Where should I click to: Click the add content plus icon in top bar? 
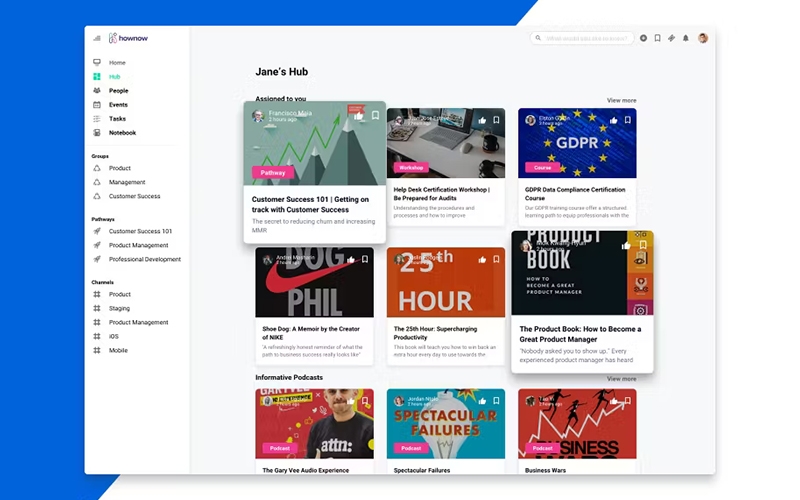[x=643, y=38]
